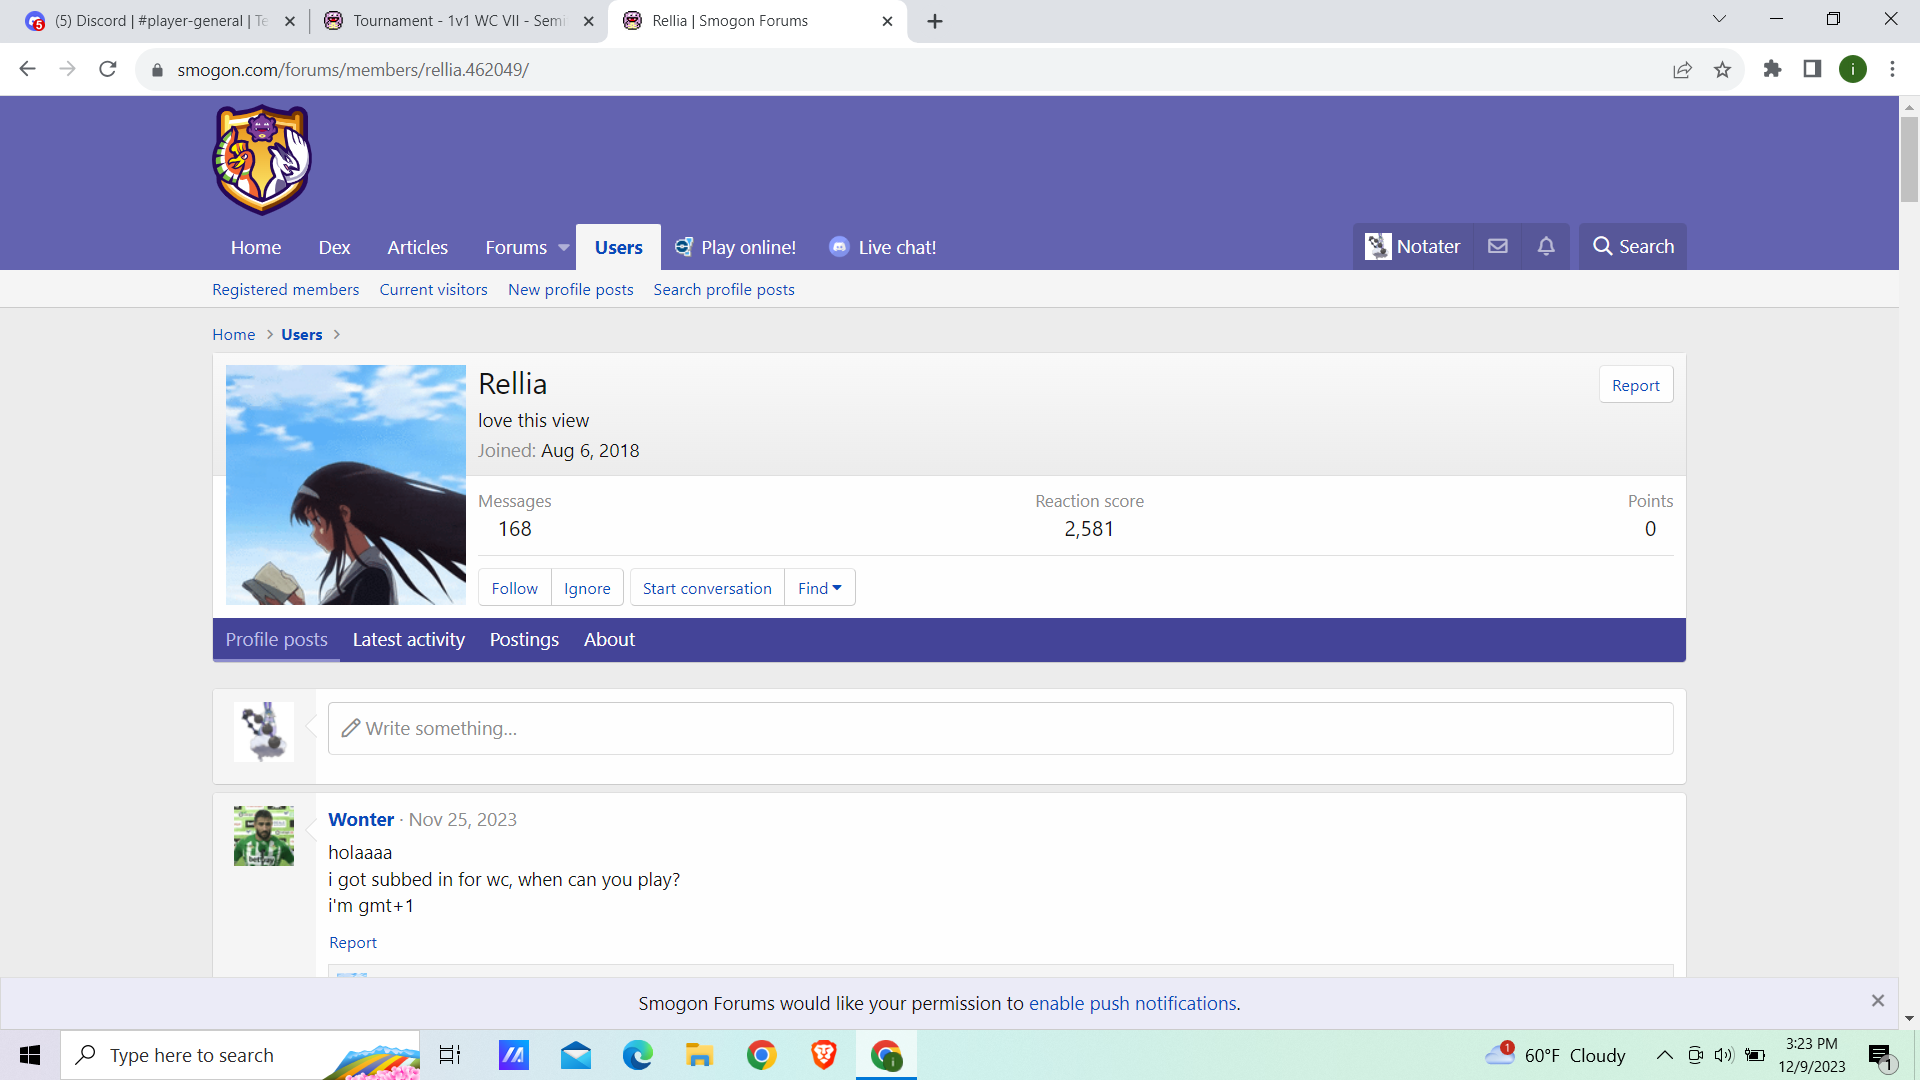Open the Search magnifier button
This screenshot has height=1080, width=1920.
pos(1633,246)
